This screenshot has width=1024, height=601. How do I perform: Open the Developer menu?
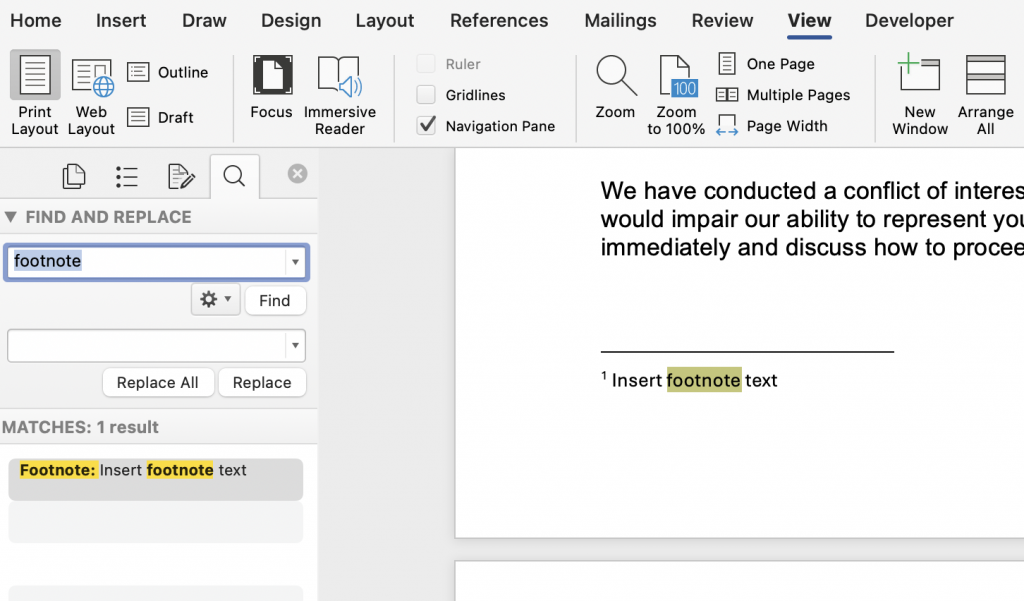[909, 21]
